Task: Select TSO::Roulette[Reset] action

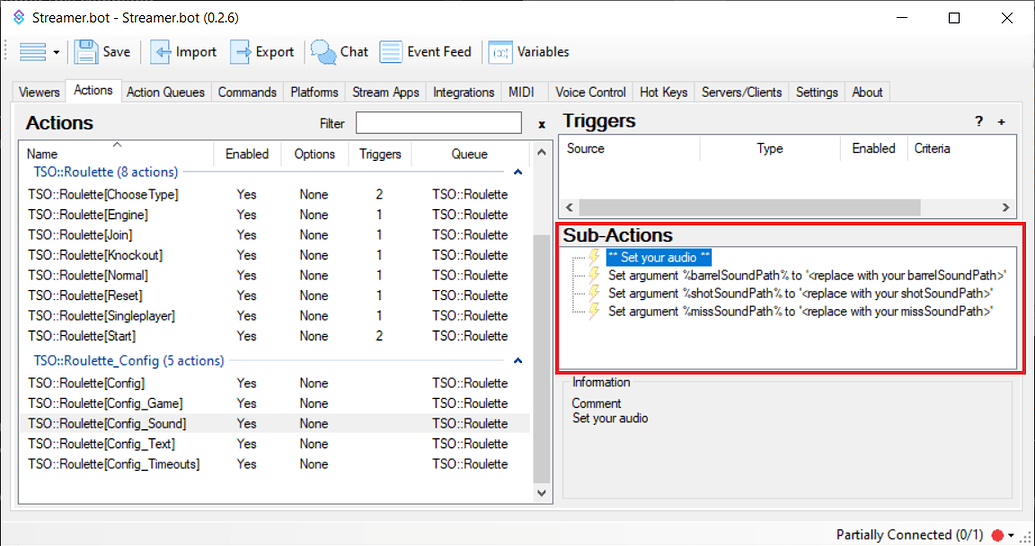Action: (x=275, y=296)
